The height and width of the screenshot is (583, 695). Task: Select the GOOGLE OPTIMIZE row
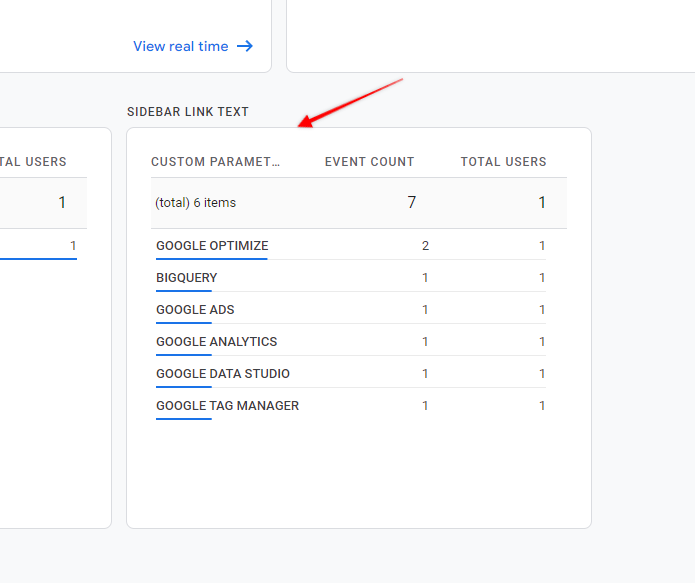point(351,246)
